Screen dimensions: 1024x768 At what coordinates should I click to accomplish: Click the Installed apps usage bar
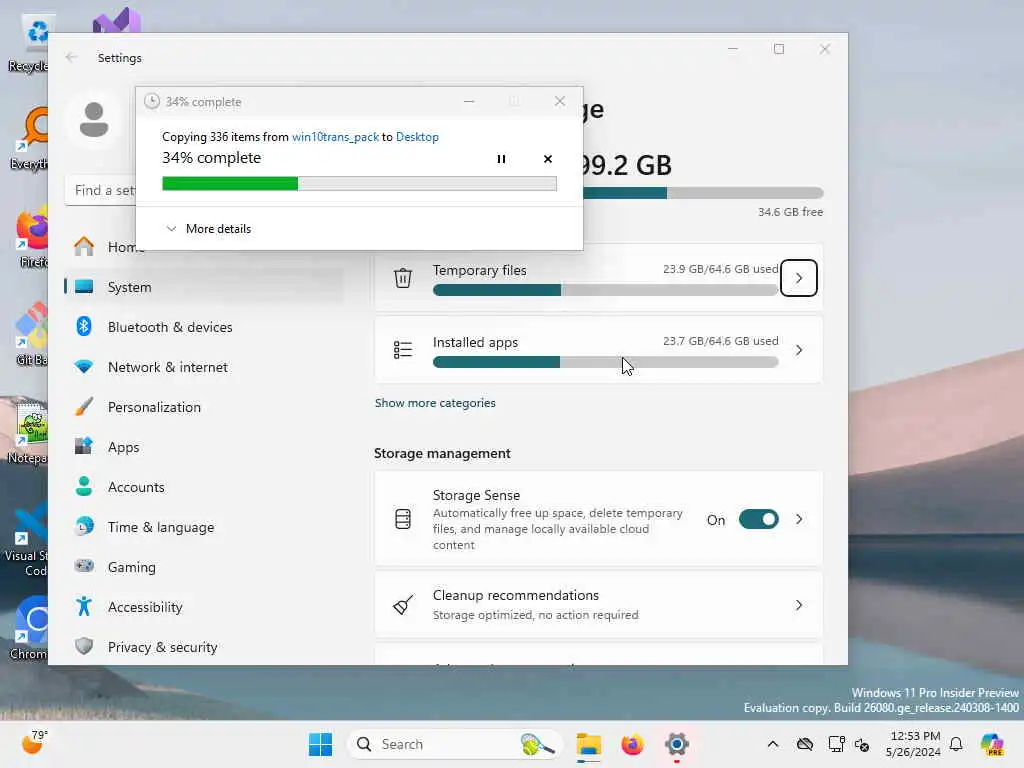[605, 362]
